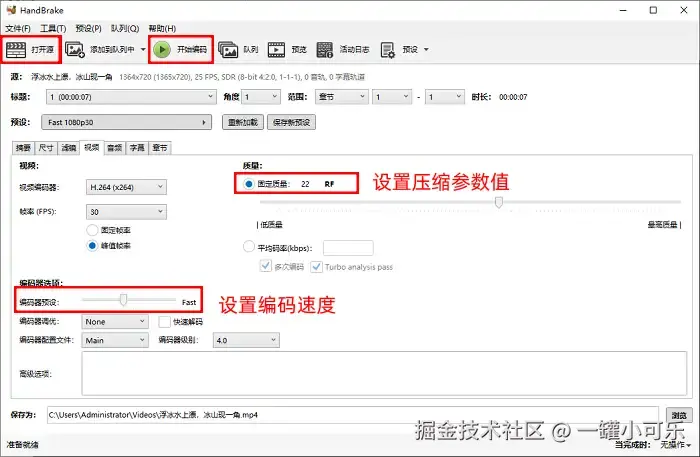
Task: Click the 保存新预设 (Save New Preset) button
Action: pos(292,122)
